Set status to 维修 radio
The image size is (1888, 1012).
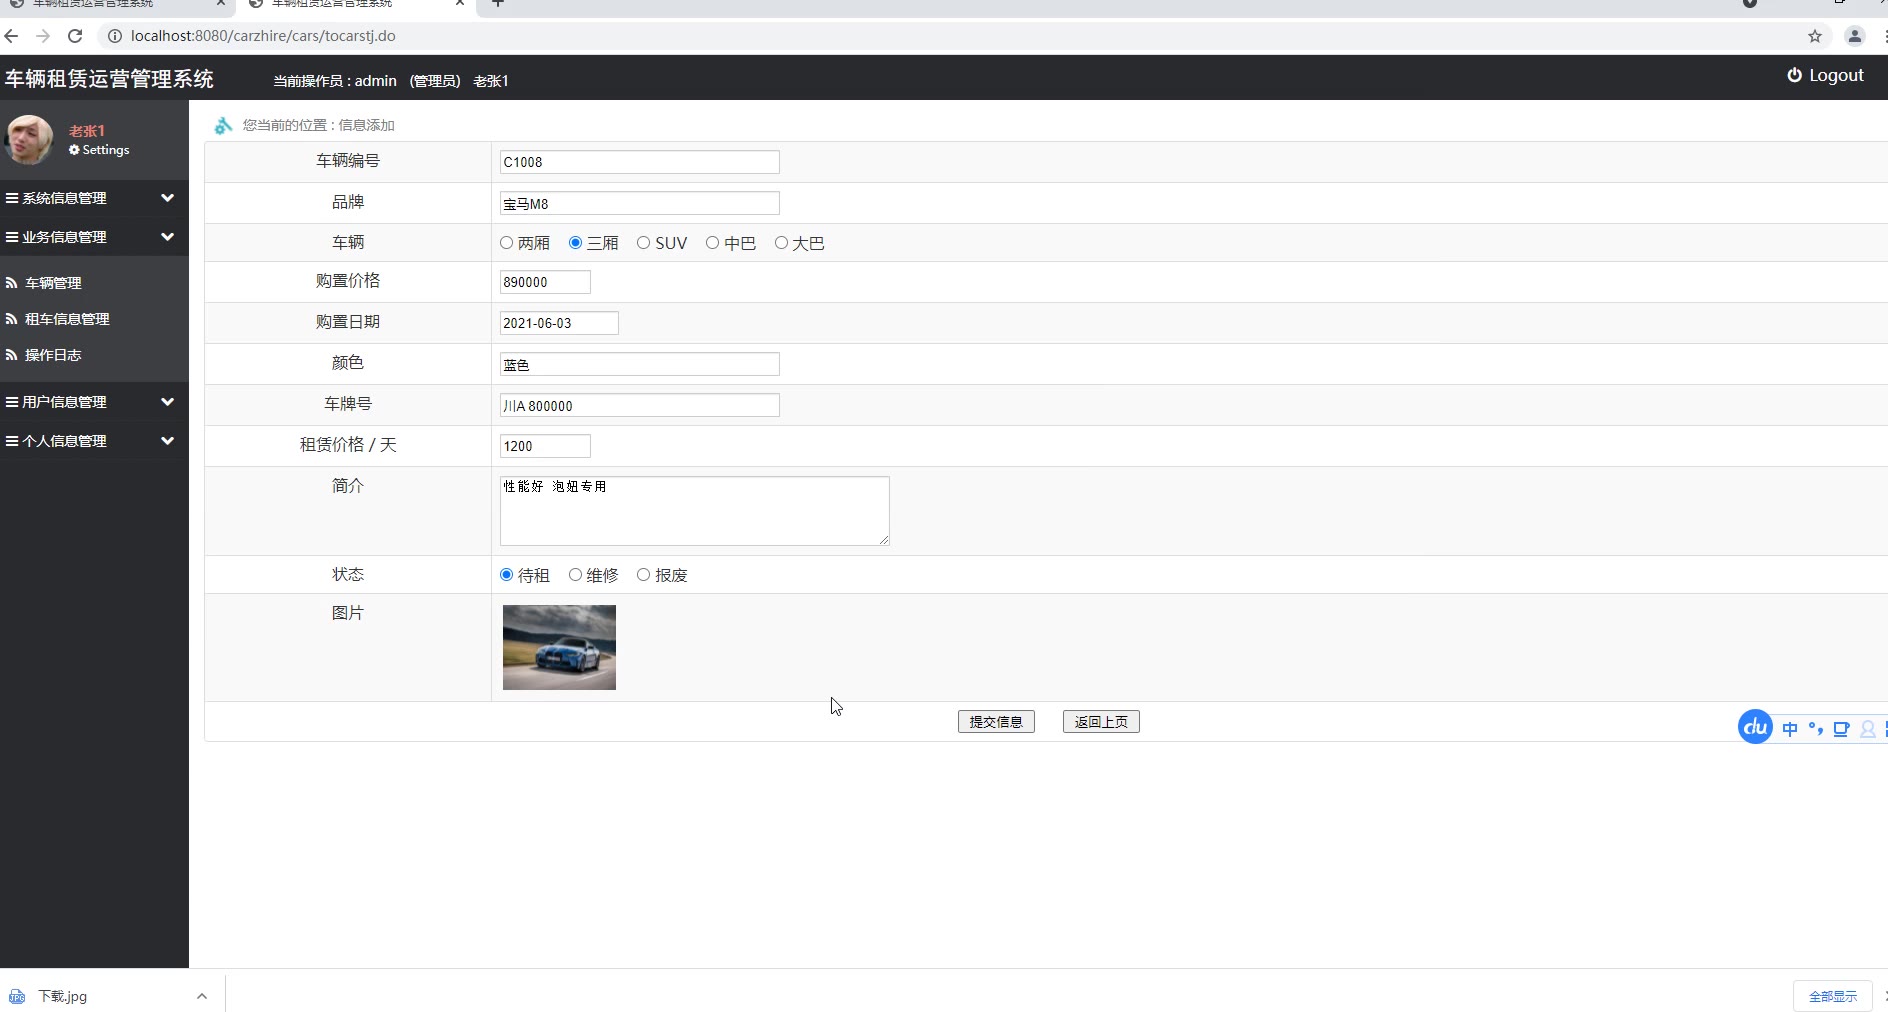pos(575,575)
